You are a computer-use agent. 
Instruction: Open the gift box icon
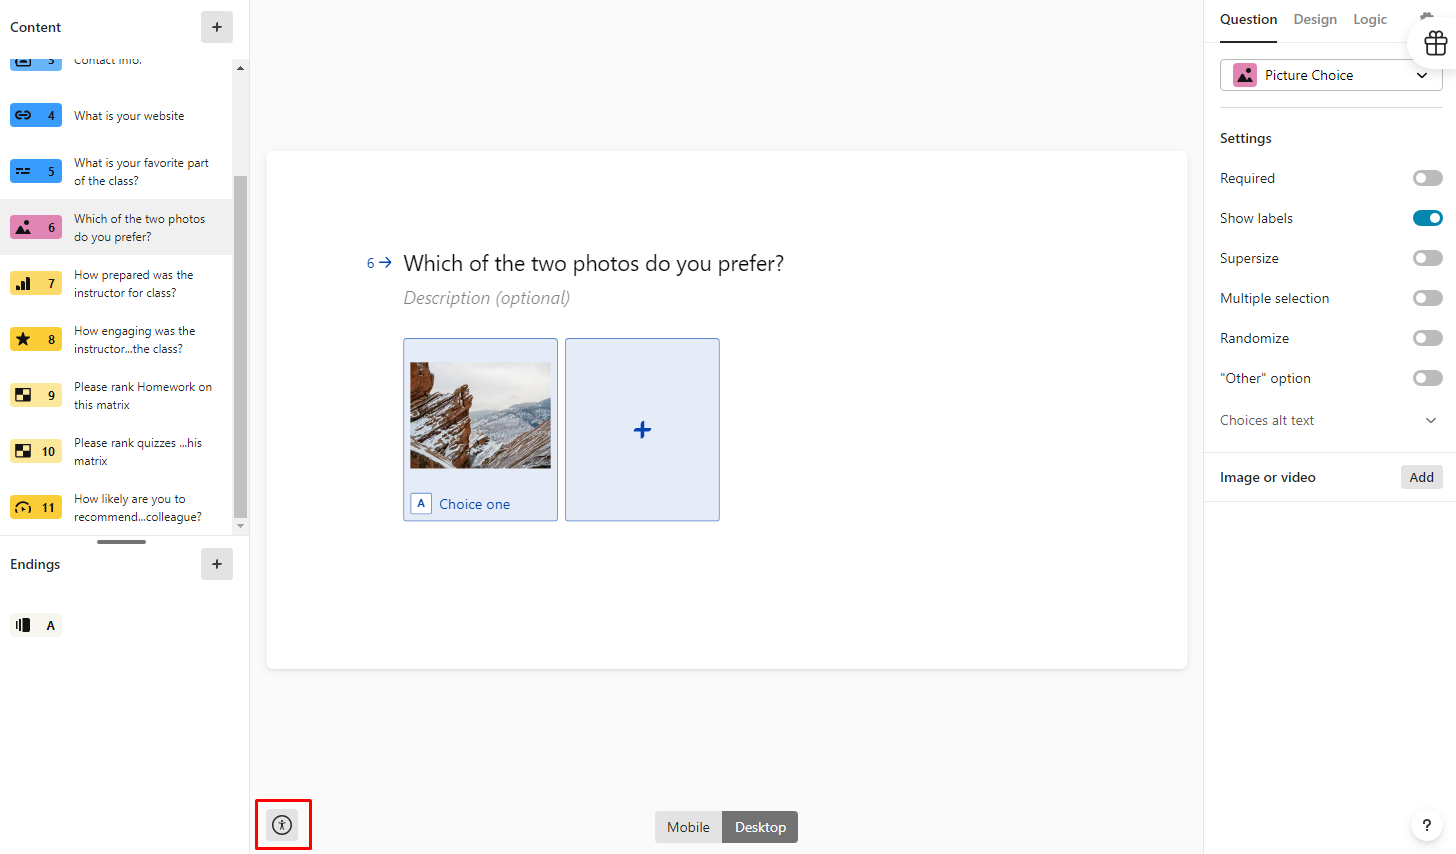tap(1435, 43)
